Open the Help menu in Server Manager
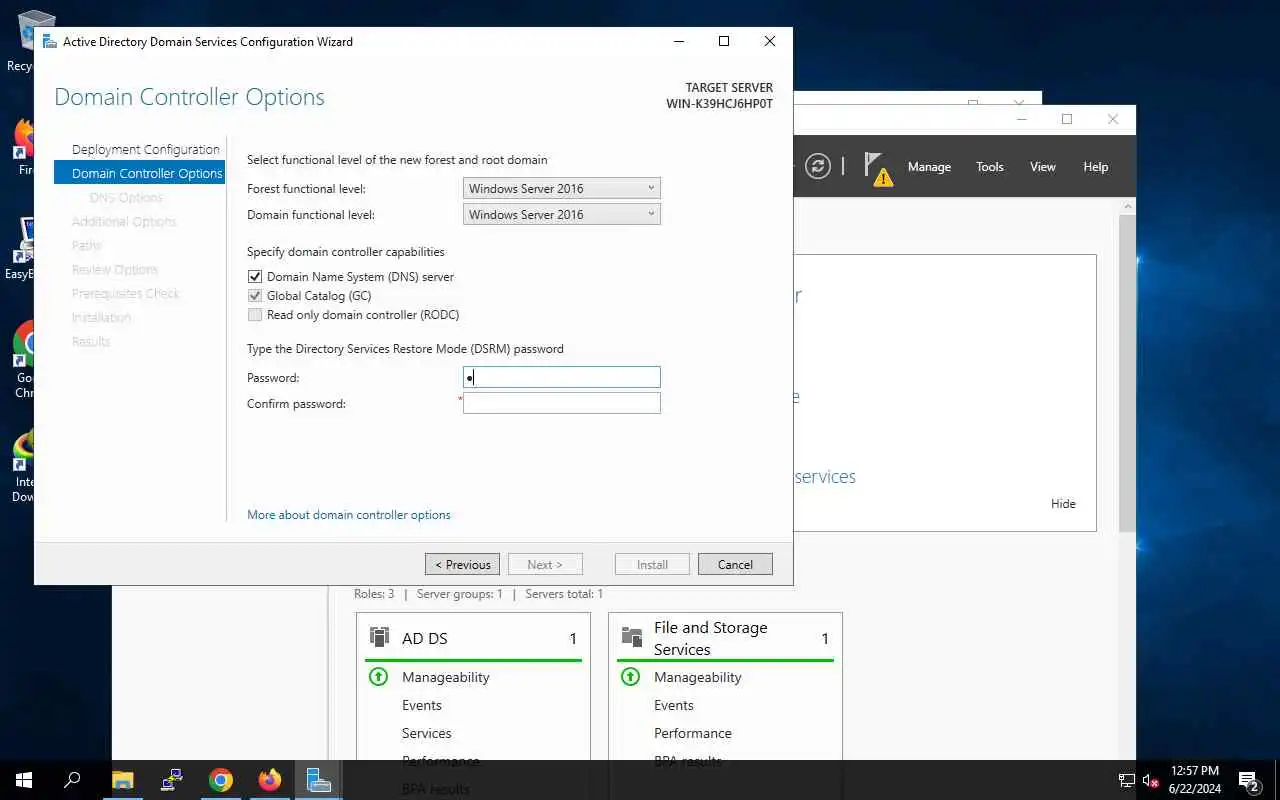Screen dimensions: 1280x800 click(x=1096, y=167)
